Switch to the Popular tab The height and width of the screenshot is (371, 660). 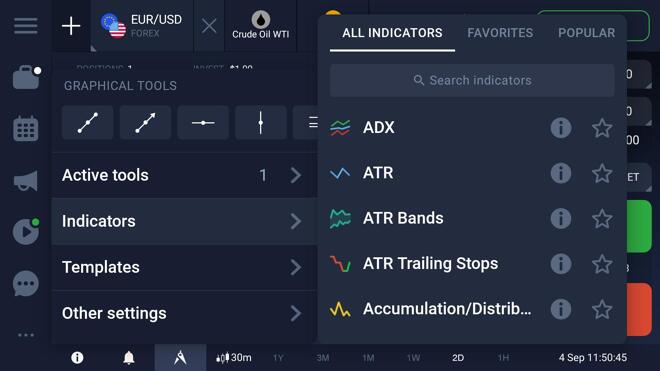click(x=586, y=33)
